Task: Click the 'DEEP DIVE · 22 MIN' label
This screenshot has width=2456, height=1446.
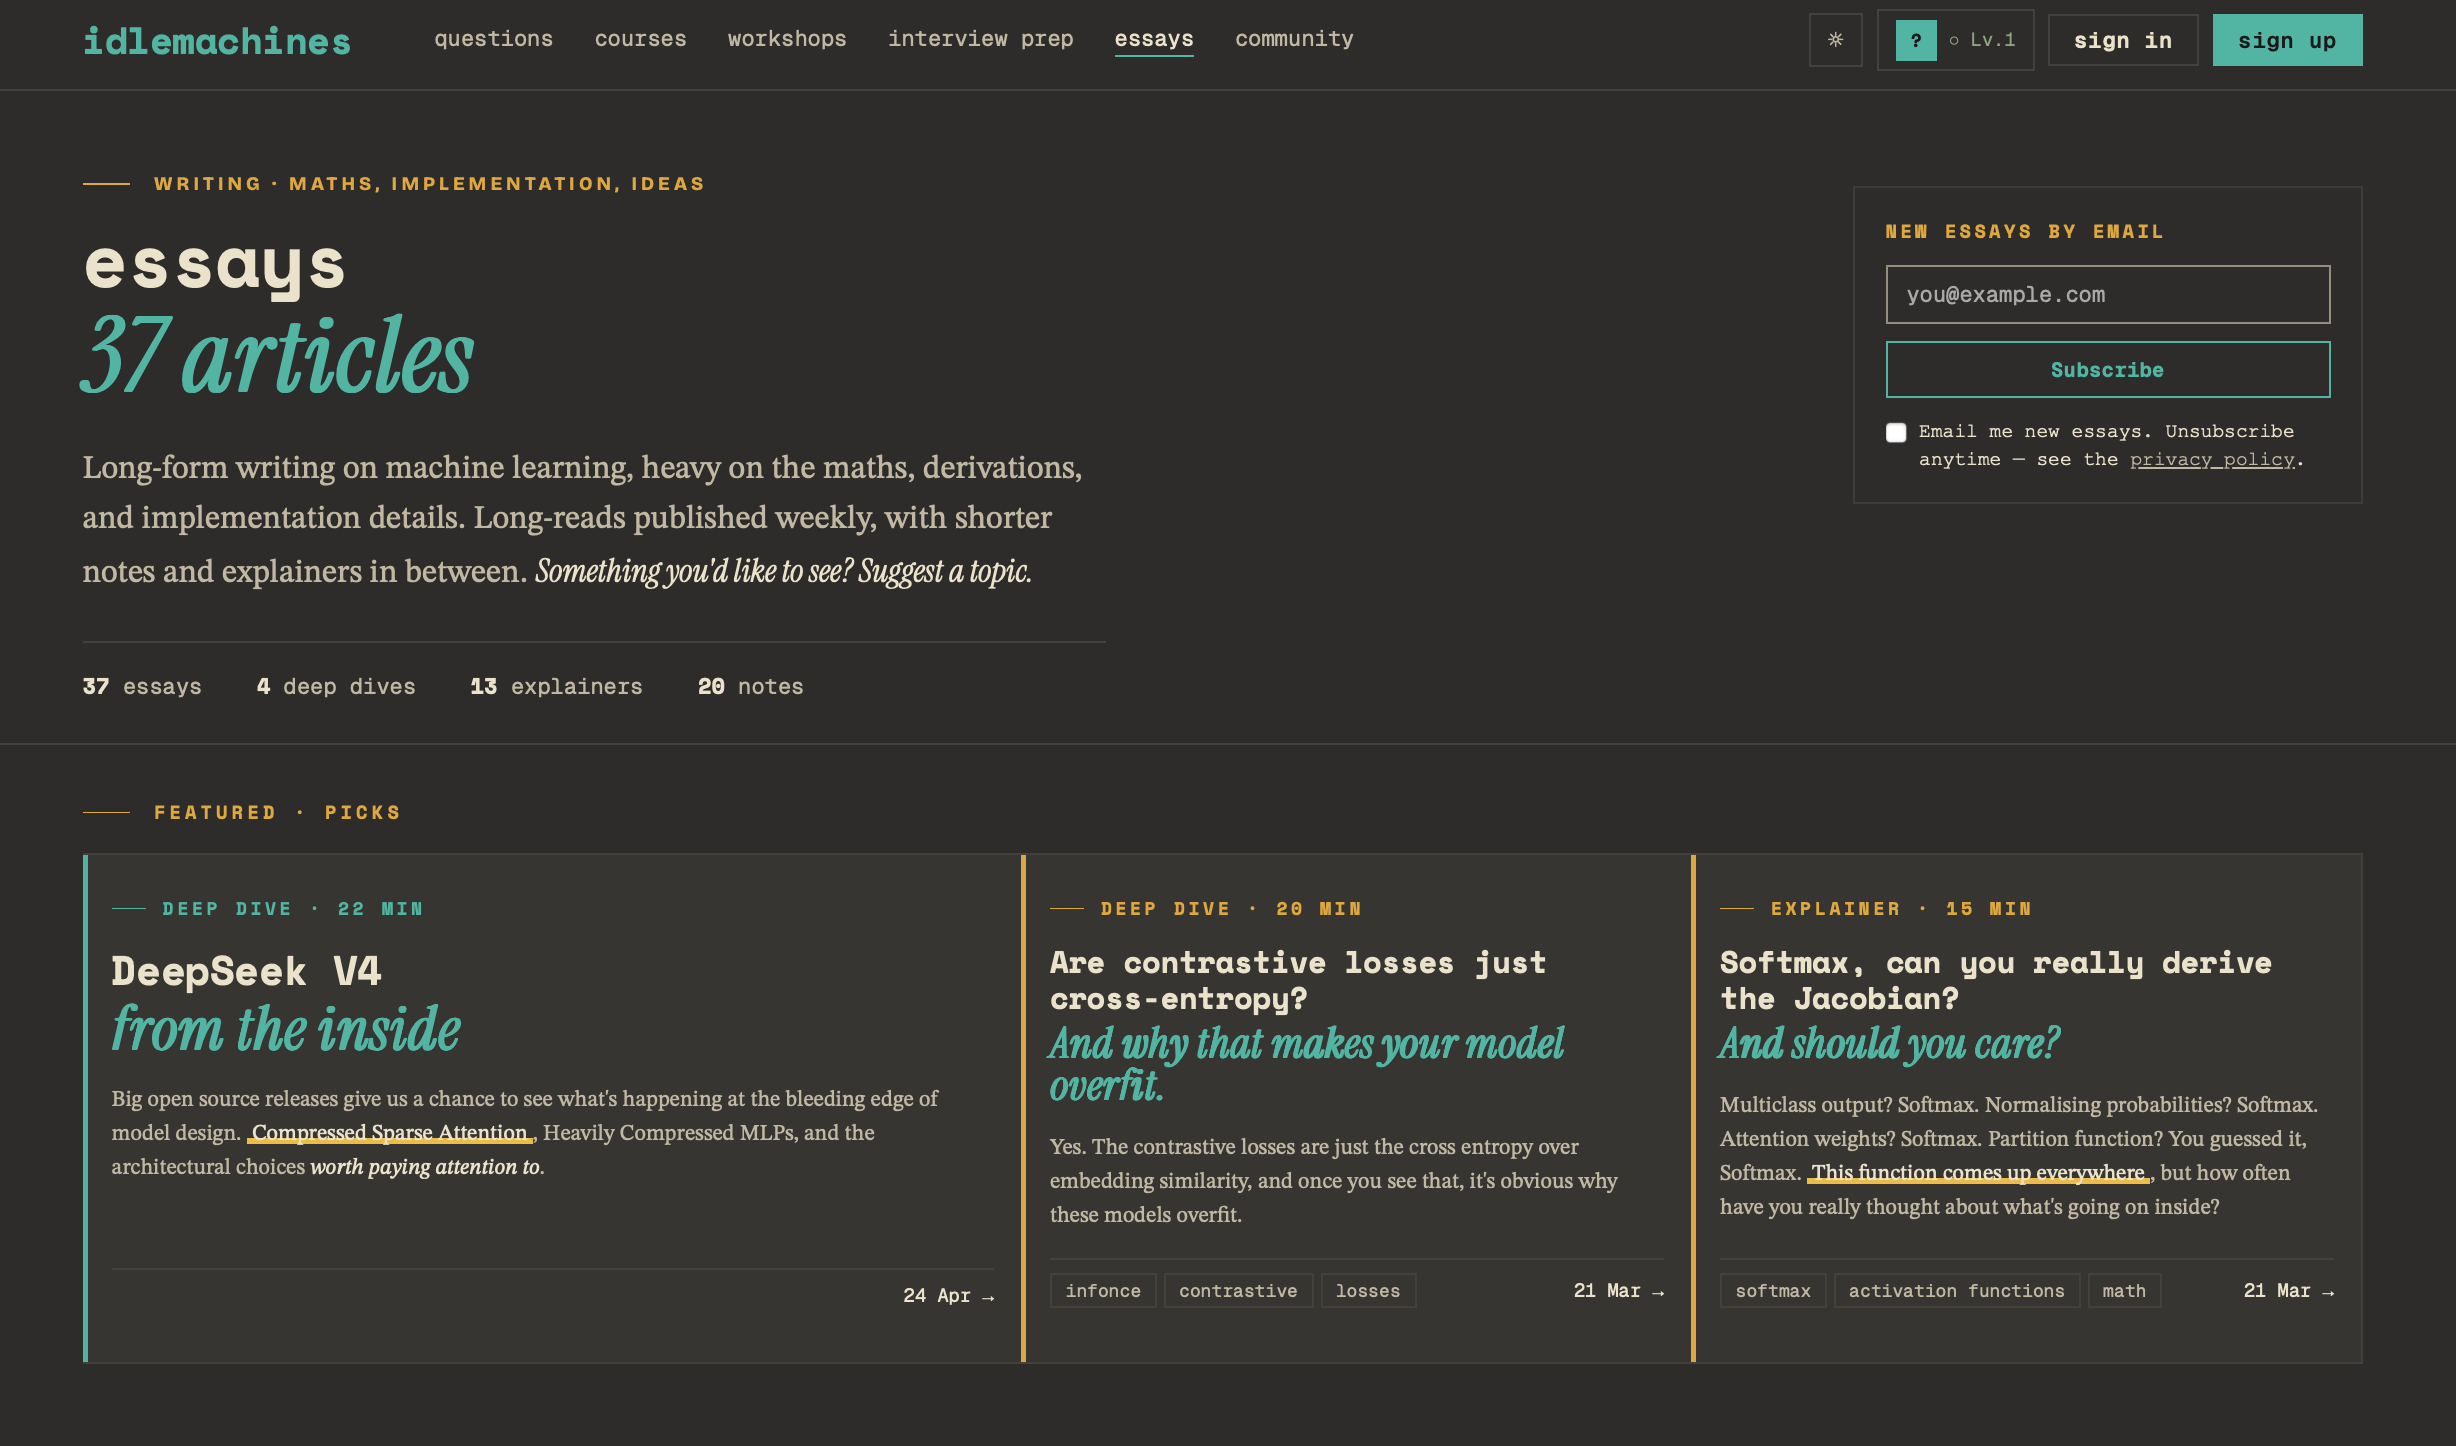Action: pyautogui.click(x=292, y=909)
